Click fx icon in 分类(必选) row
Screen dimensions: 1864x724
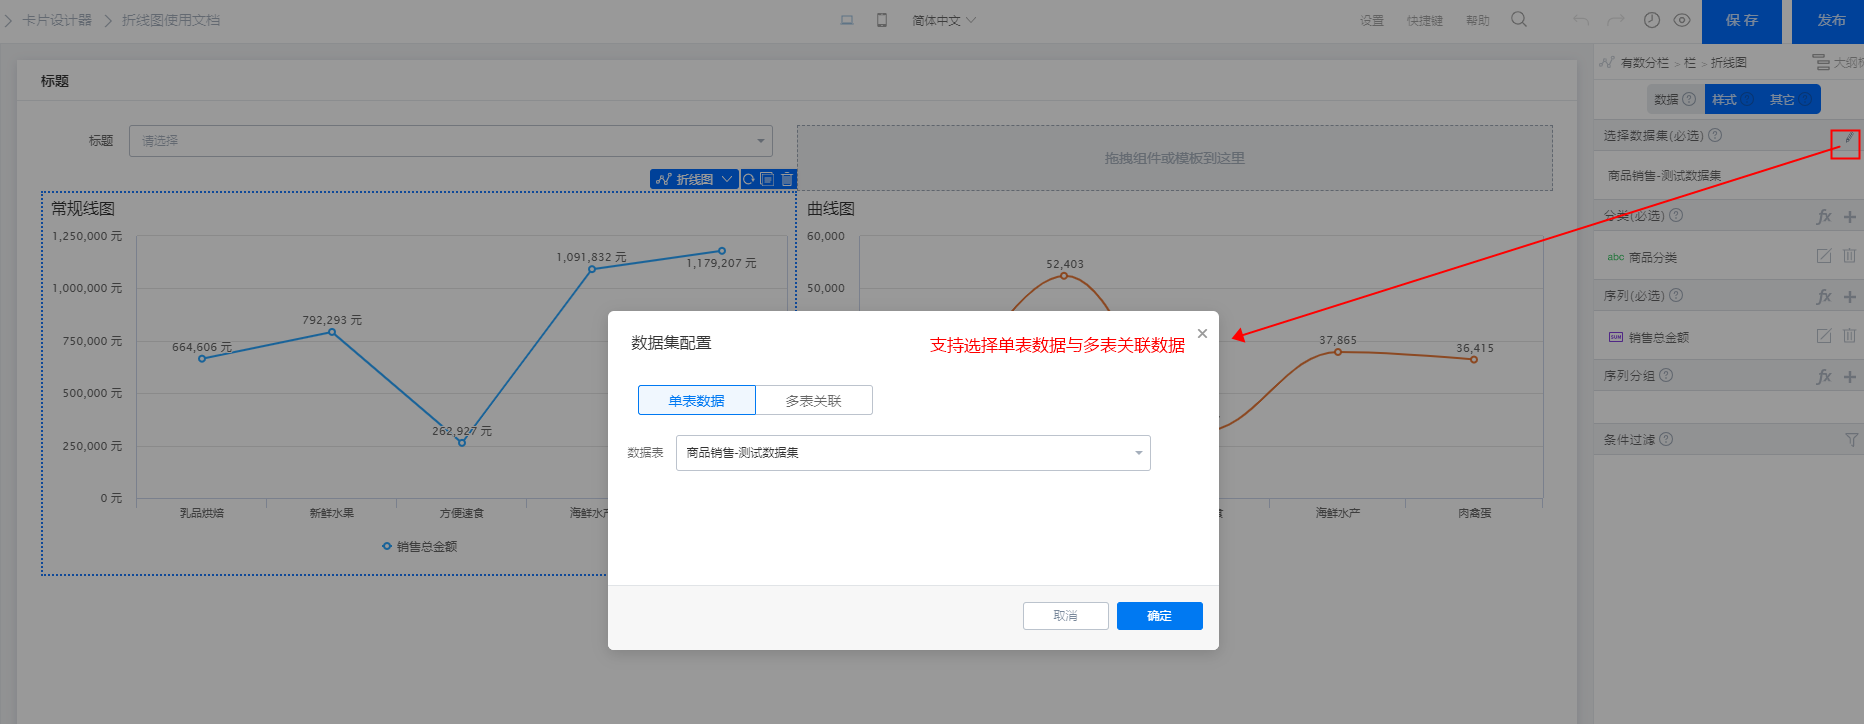(1824, 216)
